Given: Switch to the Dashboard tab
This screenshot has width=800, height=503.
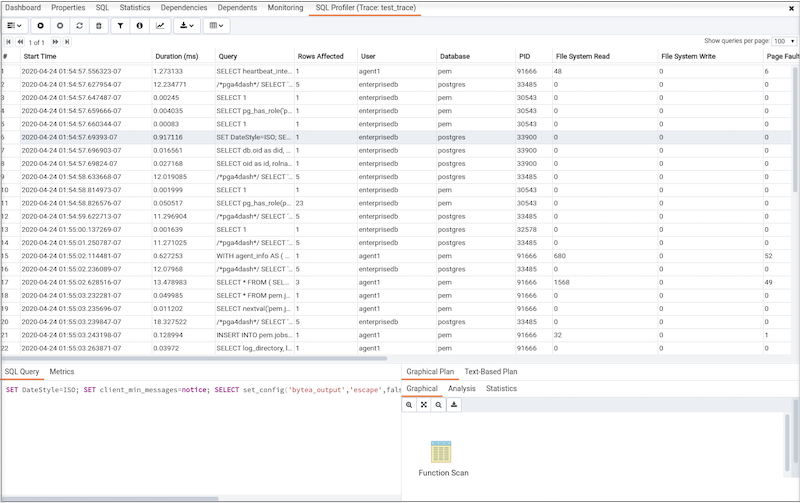Looking at the screenshot, I should (23, 8).
